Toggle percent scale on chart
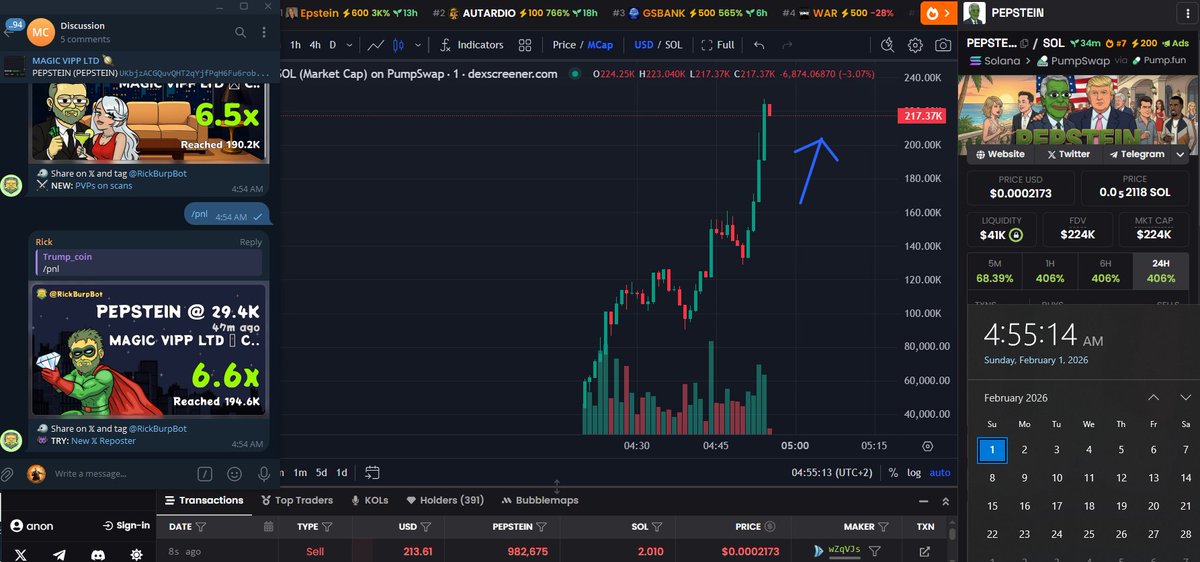1200x562 pixels. [x=893, y=472]
